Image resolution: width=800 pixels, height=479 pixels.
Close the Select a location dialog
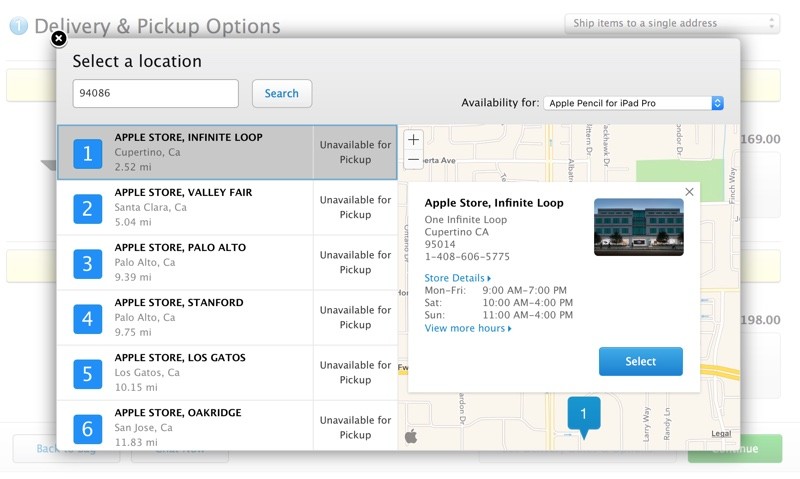pyautogui.click(x=59, y=38)
